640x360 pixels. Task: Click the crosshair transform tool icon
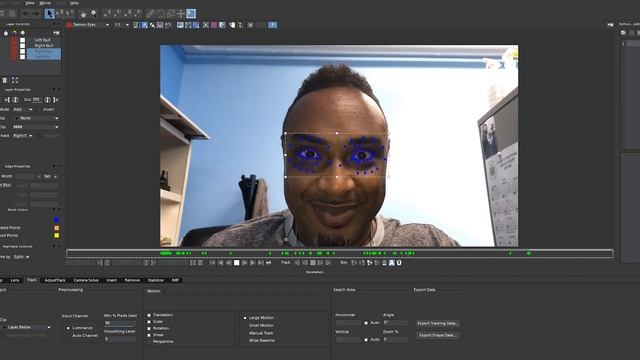pos(181,14)
